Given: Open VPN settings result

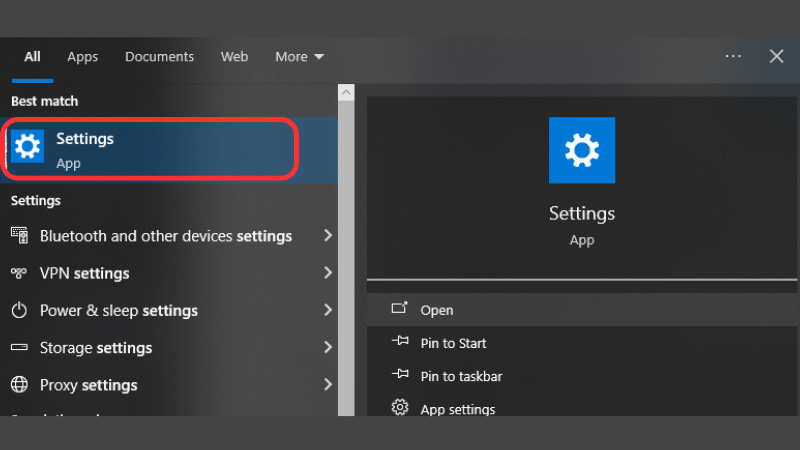Looking at the screenshot, I should tap(169, 273).
